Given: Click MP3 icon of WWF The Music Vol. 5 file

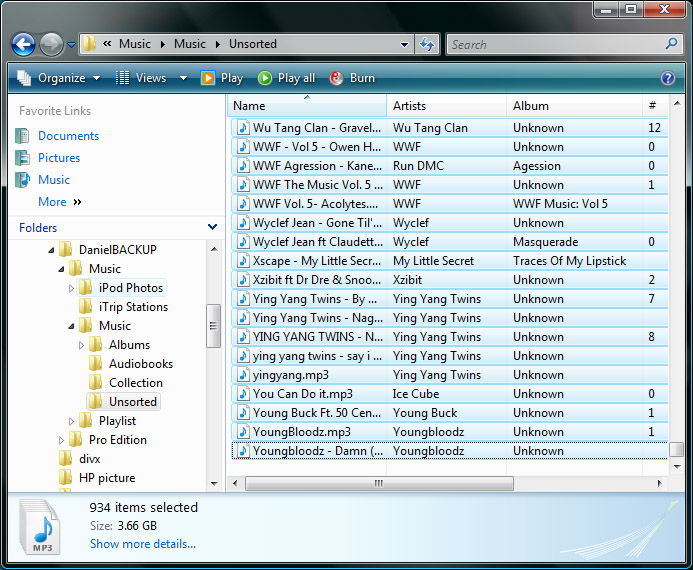Looking at the screenshot, I should (242, 185).
